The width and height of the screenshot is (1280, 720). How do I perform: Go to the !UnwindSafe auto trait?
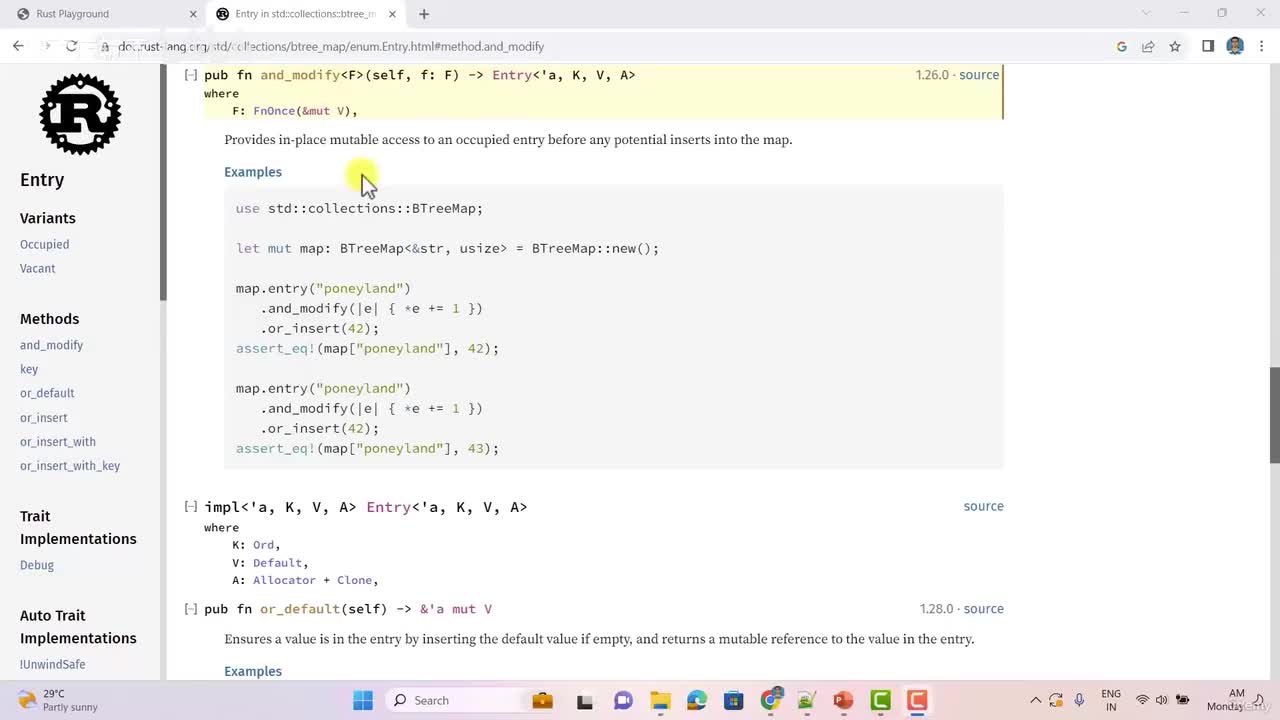pyautogui.click(x=52, y=665)
